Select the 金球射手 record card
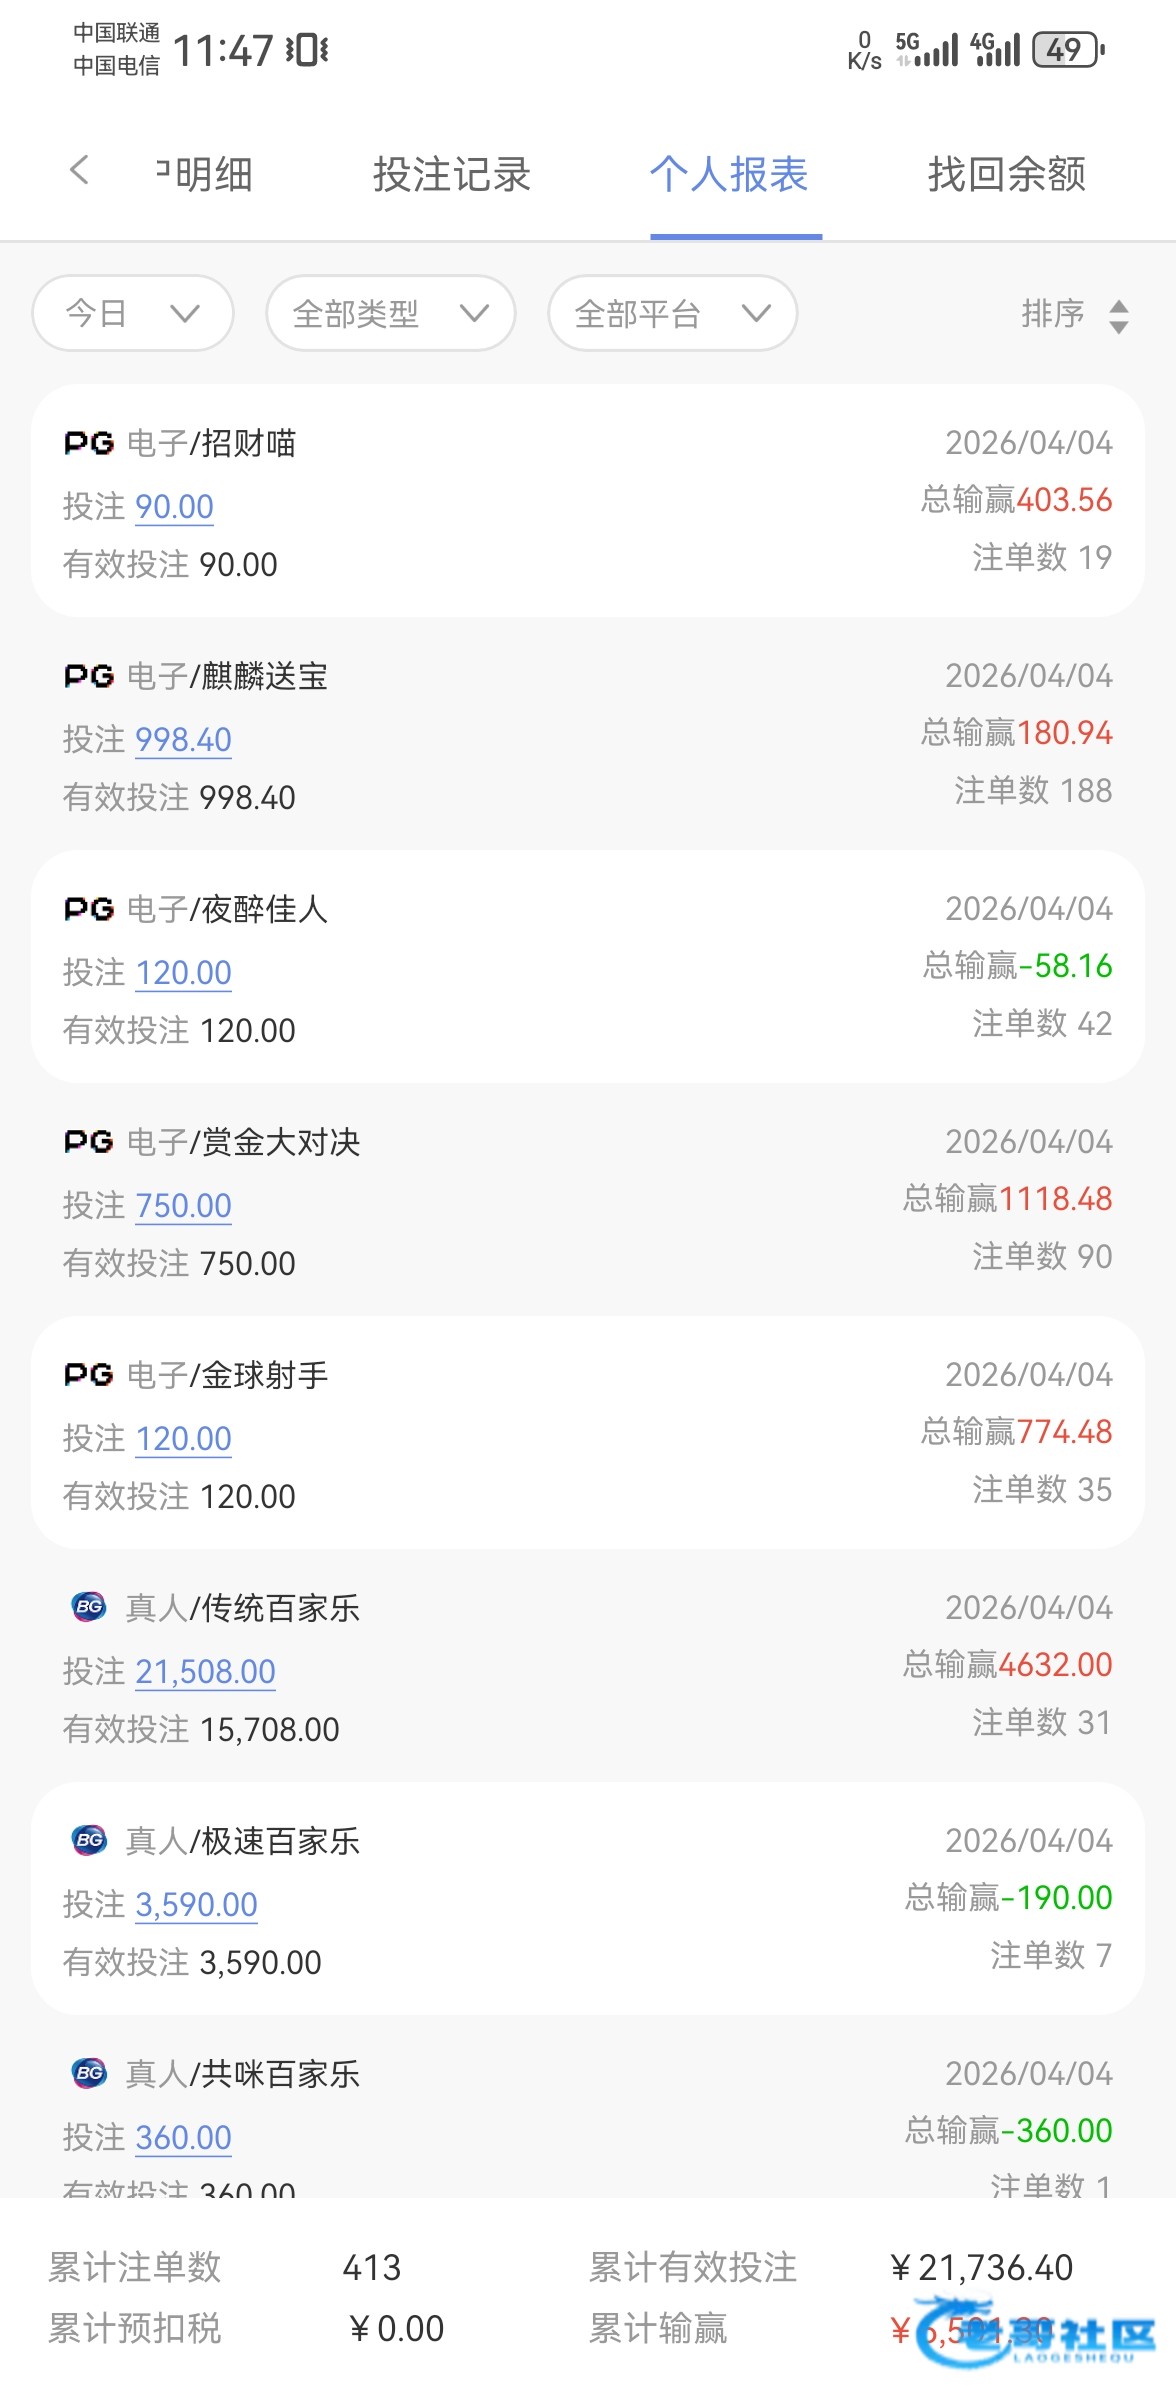 coord(588,1433)
